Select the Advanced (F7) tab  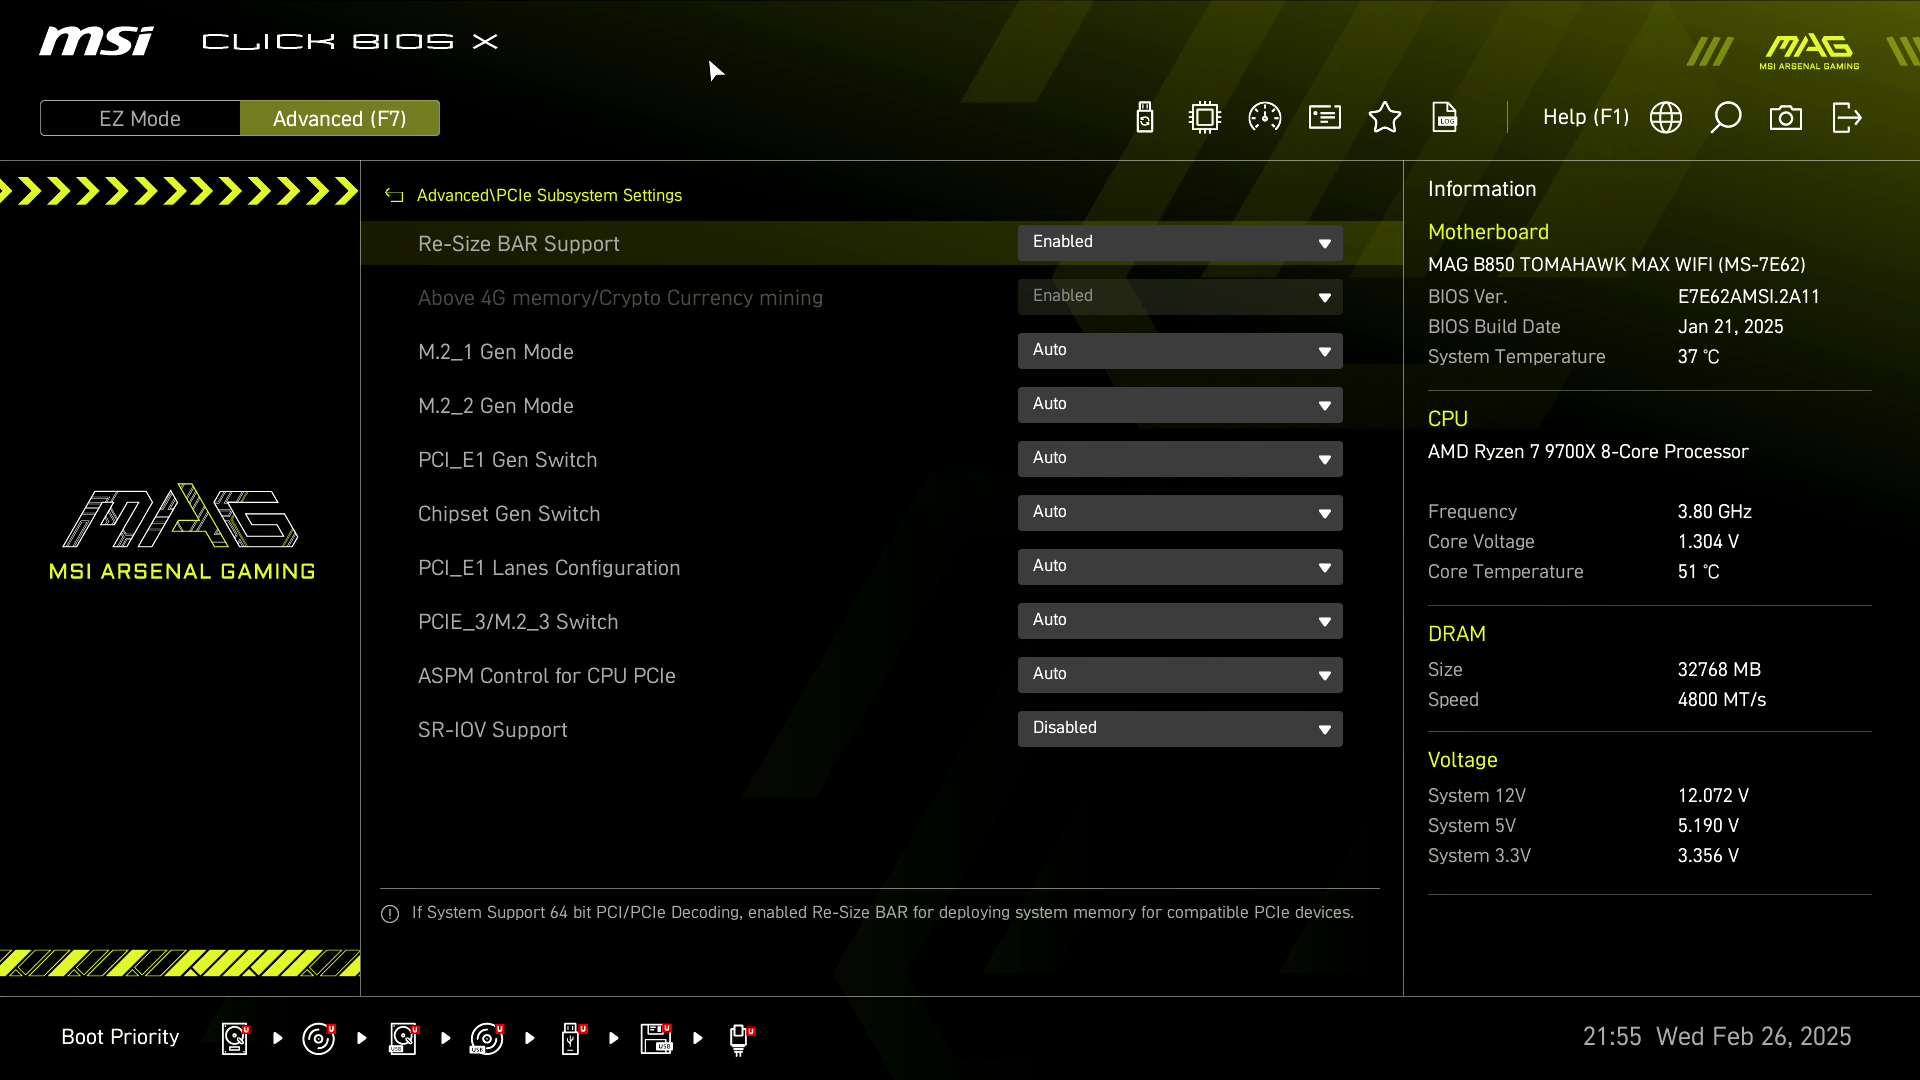coord(340,118)
